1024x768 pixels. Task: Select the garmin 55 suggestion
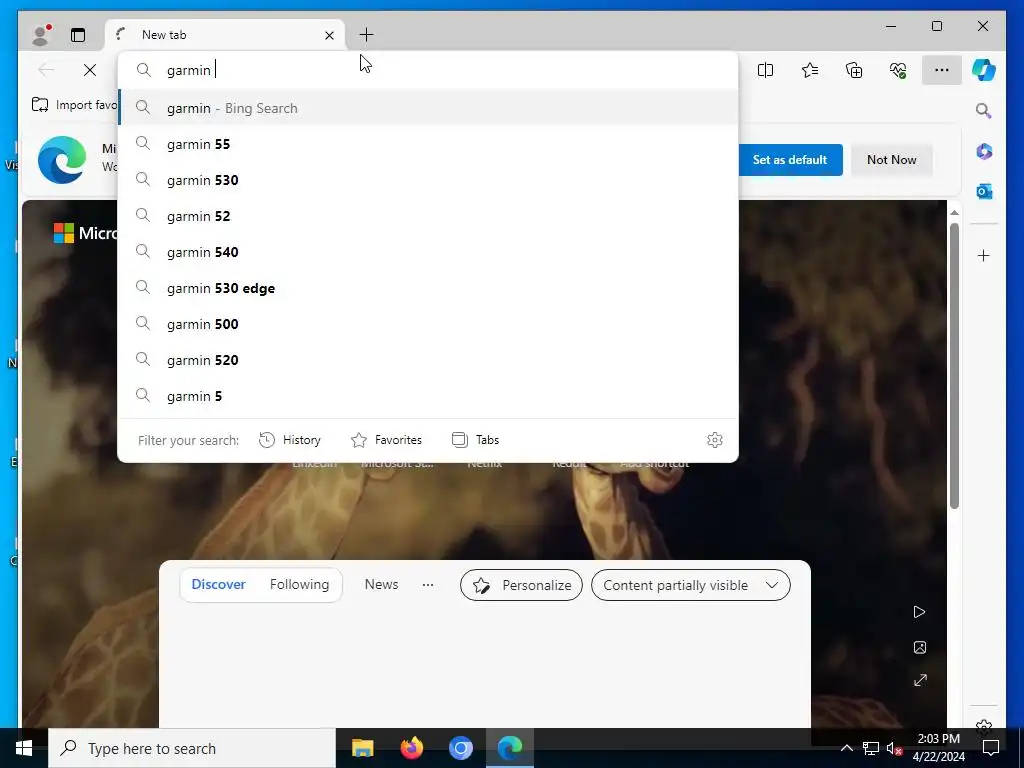tap(428, 144)
